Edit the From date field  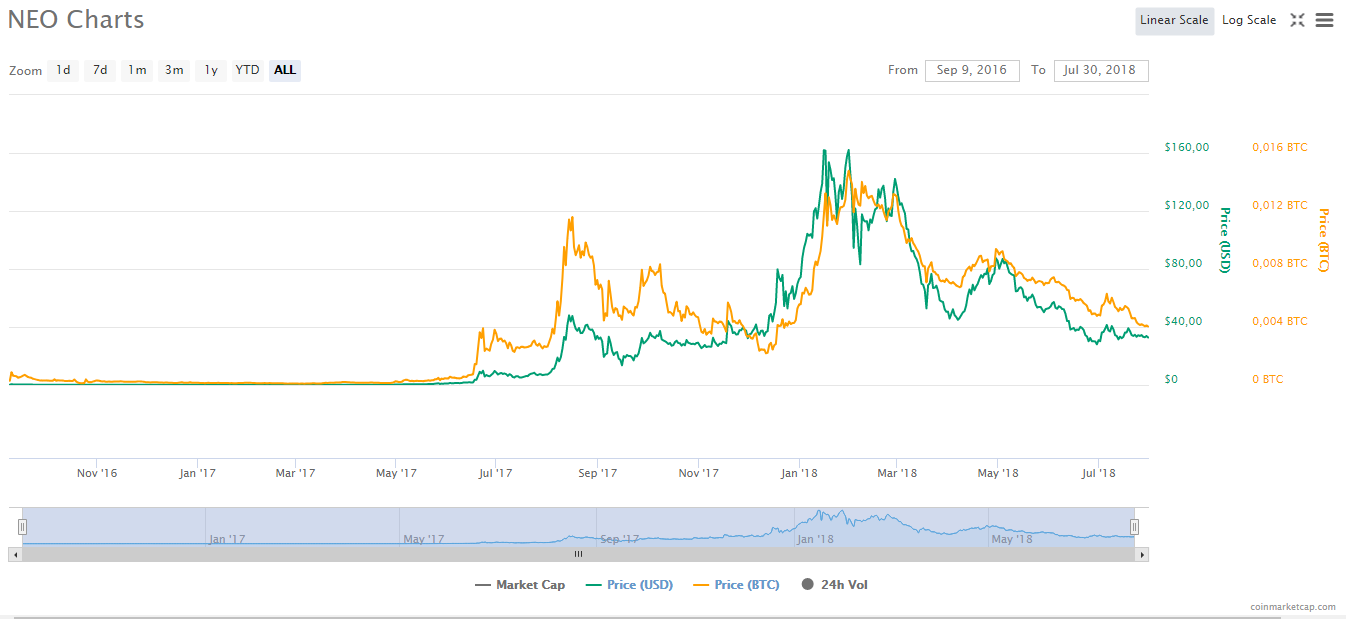[972, 70]
